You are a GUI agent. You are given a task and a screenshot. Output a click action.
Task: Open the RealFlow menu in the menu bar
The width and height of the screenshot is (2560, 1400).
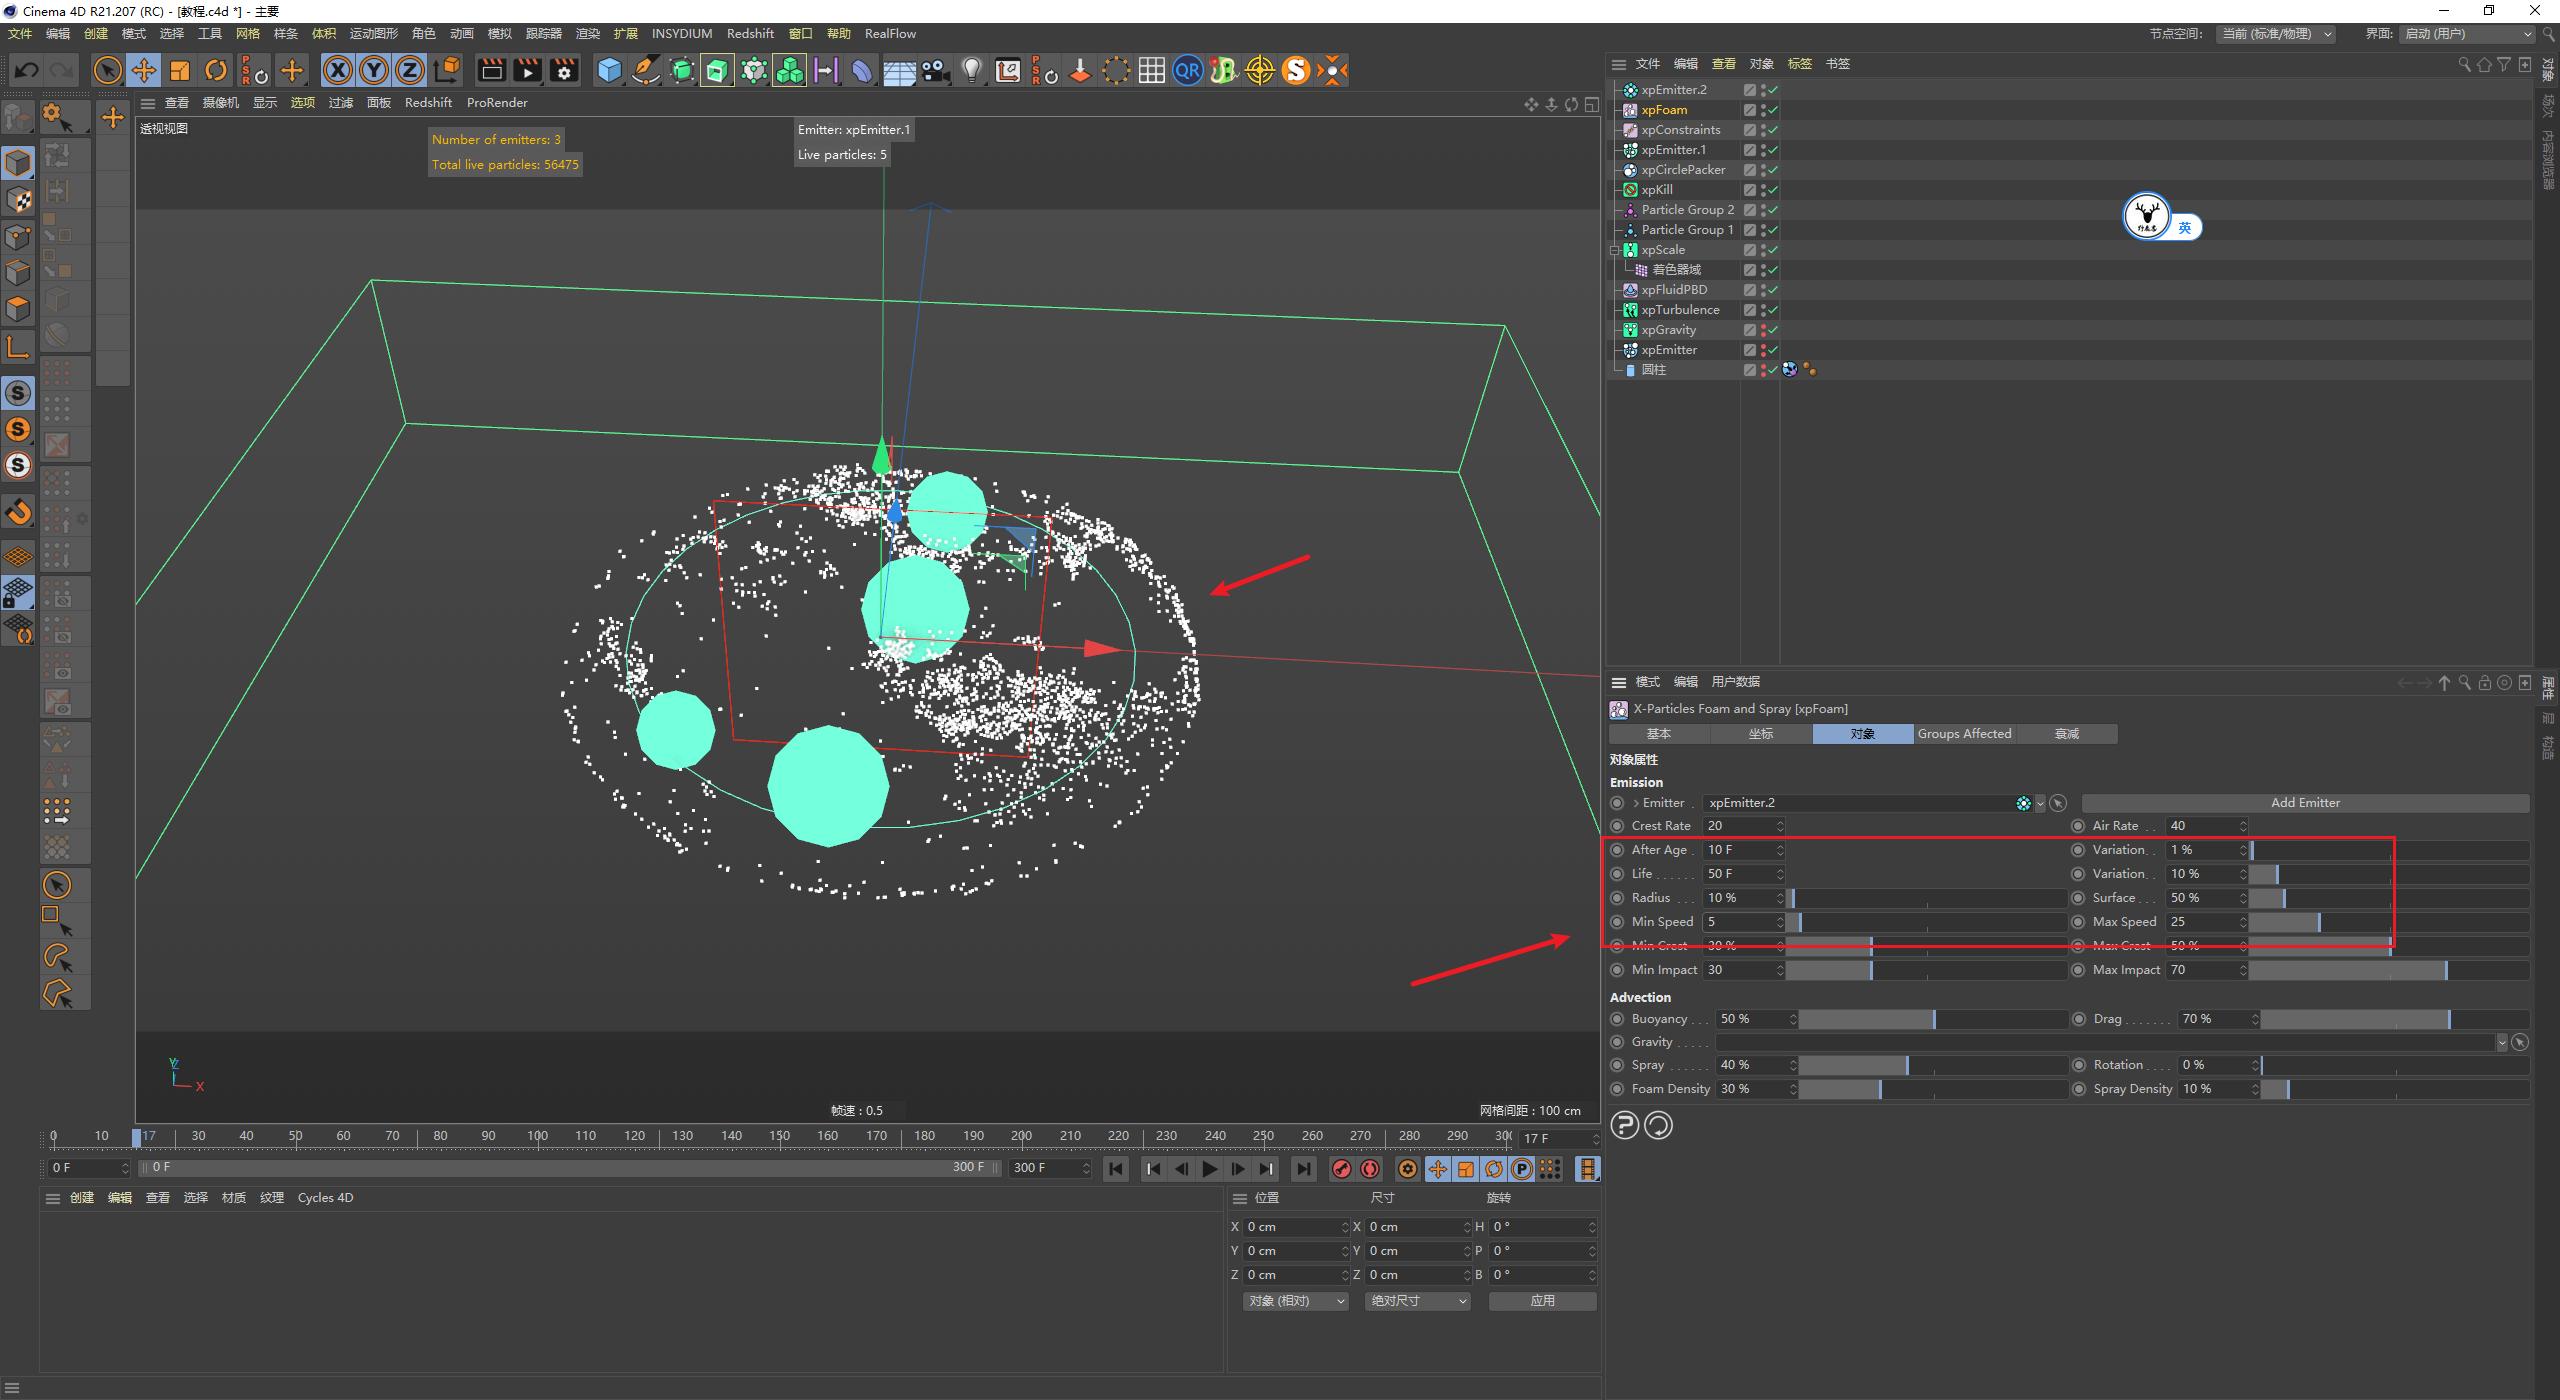[889, 33]
